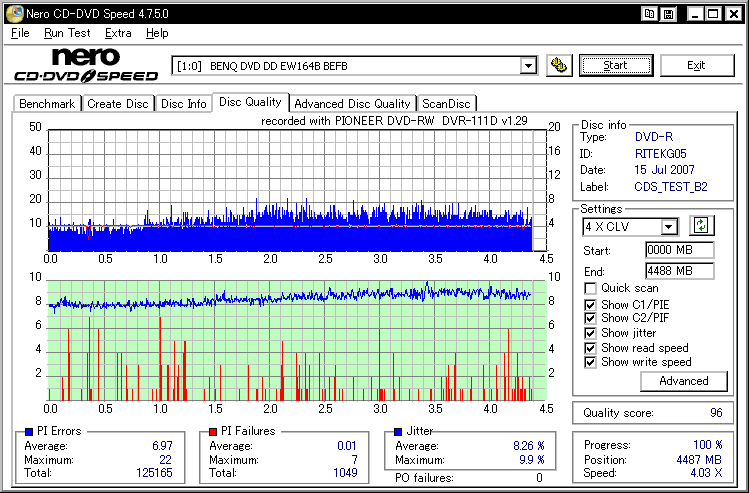Click the blue Jitter legend square
The image size is (749, 493).
coord(398,432)
